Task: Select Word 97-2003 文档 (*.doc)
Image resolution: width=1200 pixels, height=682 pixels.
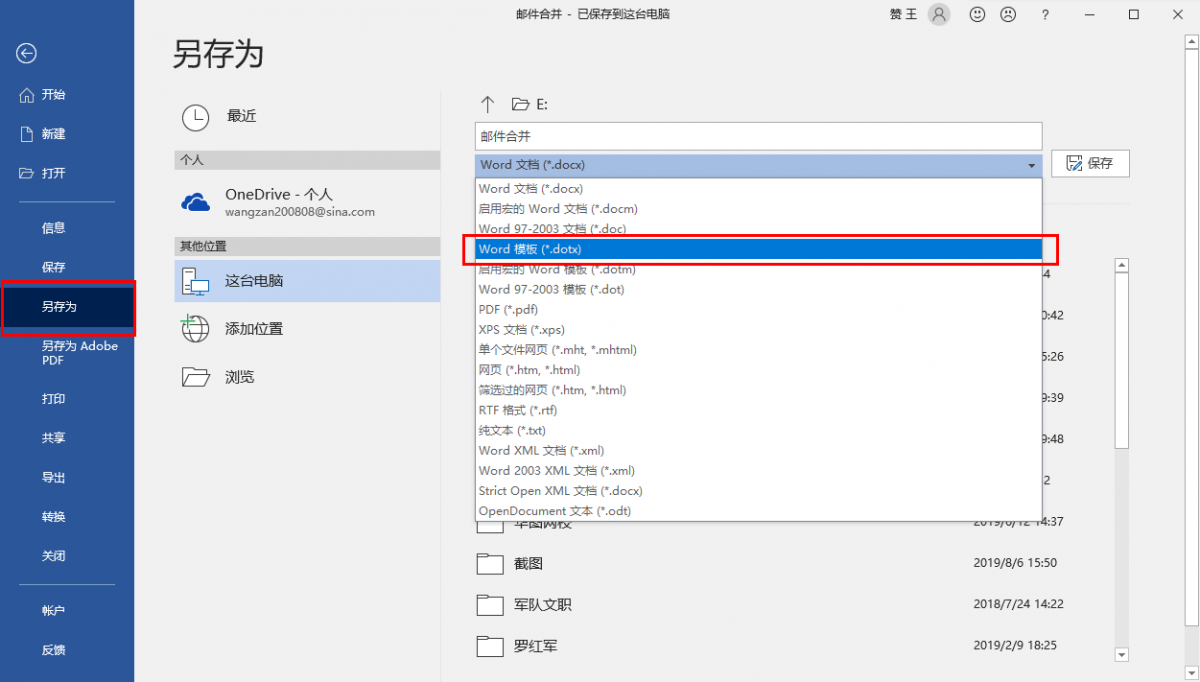Action: coord(759,229)
